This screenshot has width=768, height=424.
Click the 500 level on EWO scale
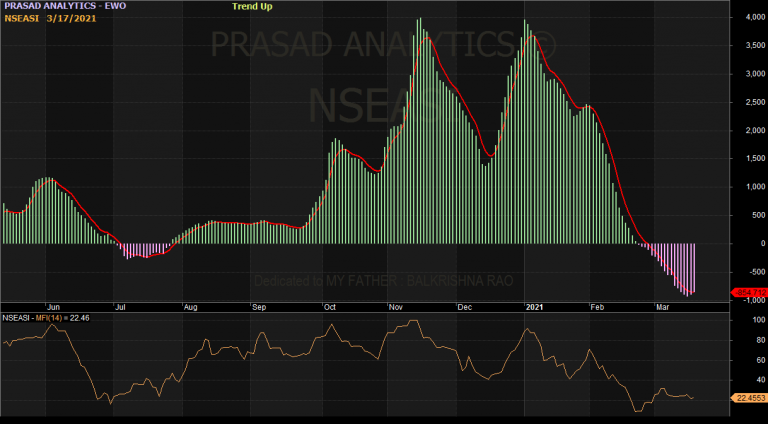point(760,215)
